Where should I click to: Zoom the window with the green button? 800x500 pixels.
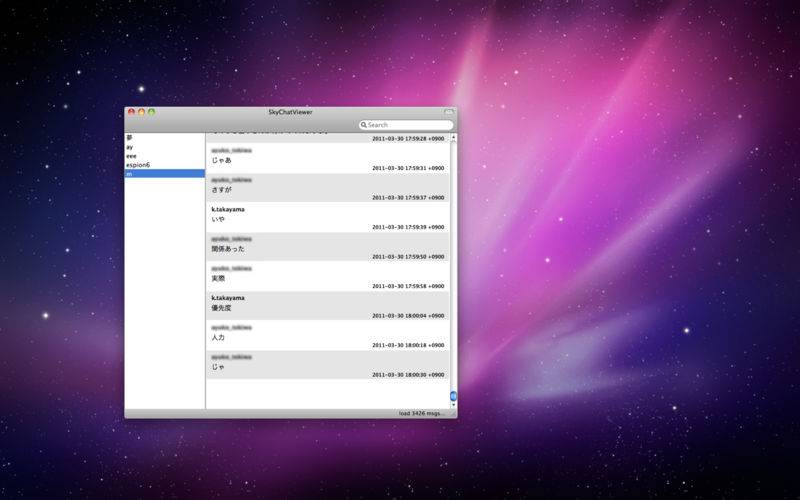(151, 112)
